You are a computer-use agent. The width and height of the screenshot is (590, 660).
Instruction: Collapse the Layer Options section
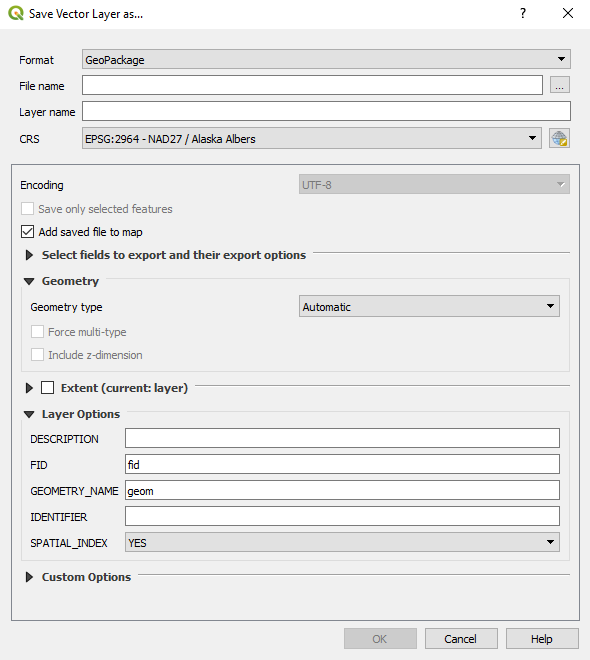(29, 414)
